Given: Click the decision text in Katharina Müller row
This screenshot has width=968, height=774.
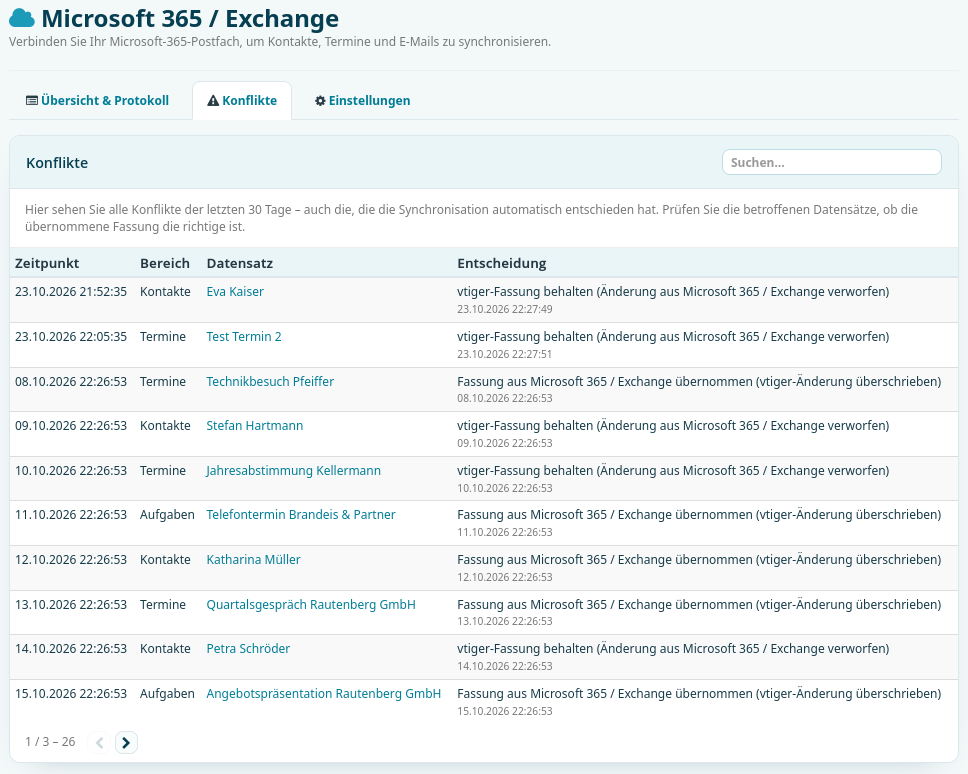Looking at the screenshot, I should click(699, 559).
